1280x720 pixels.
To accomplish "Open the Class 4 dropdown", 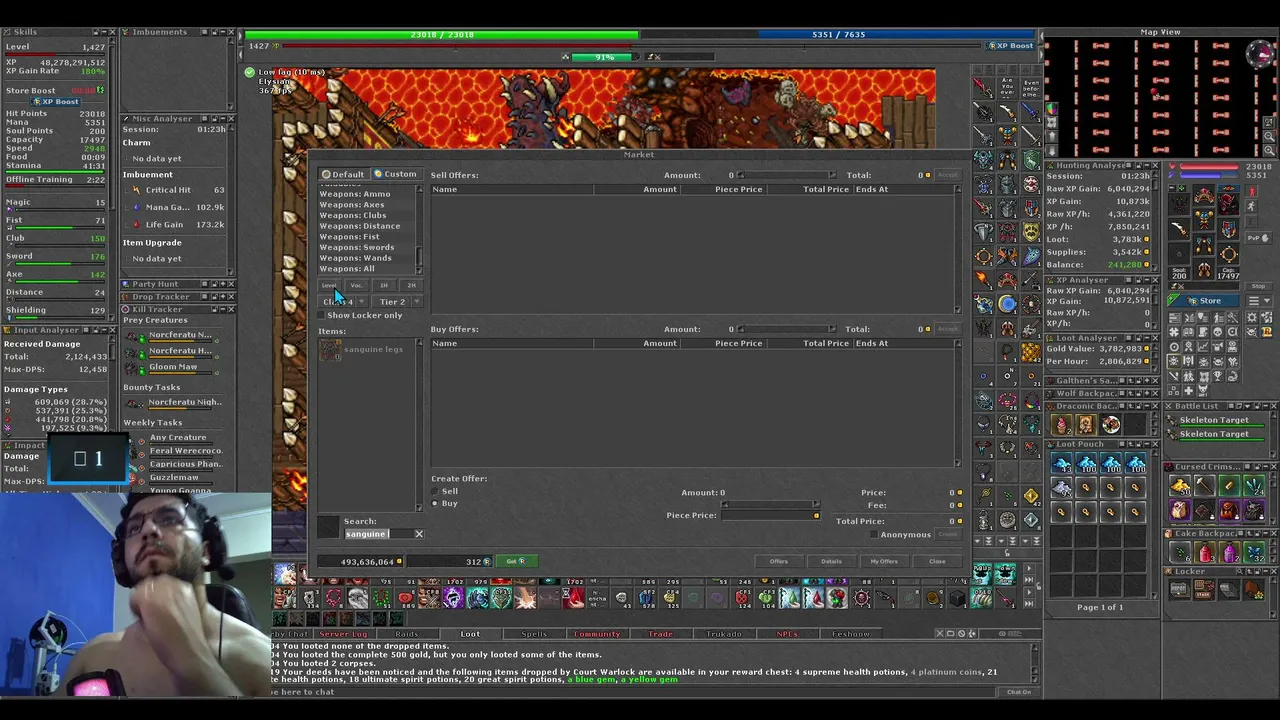I will [x=343, y=302].
